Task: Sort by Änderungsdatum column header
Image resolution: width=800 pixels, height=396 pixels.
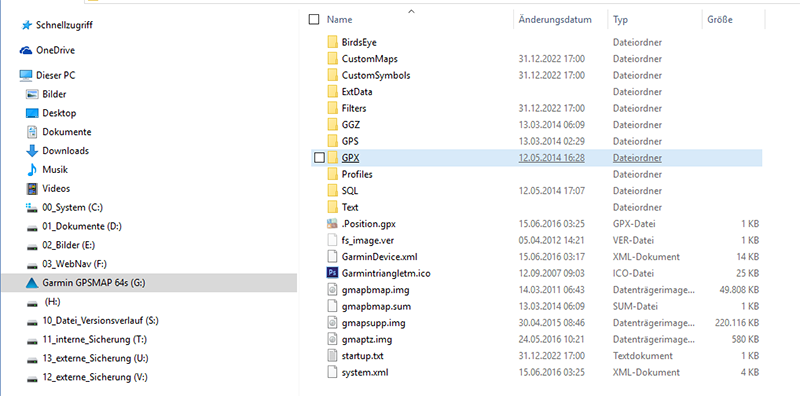Action: tap(555, 20)
